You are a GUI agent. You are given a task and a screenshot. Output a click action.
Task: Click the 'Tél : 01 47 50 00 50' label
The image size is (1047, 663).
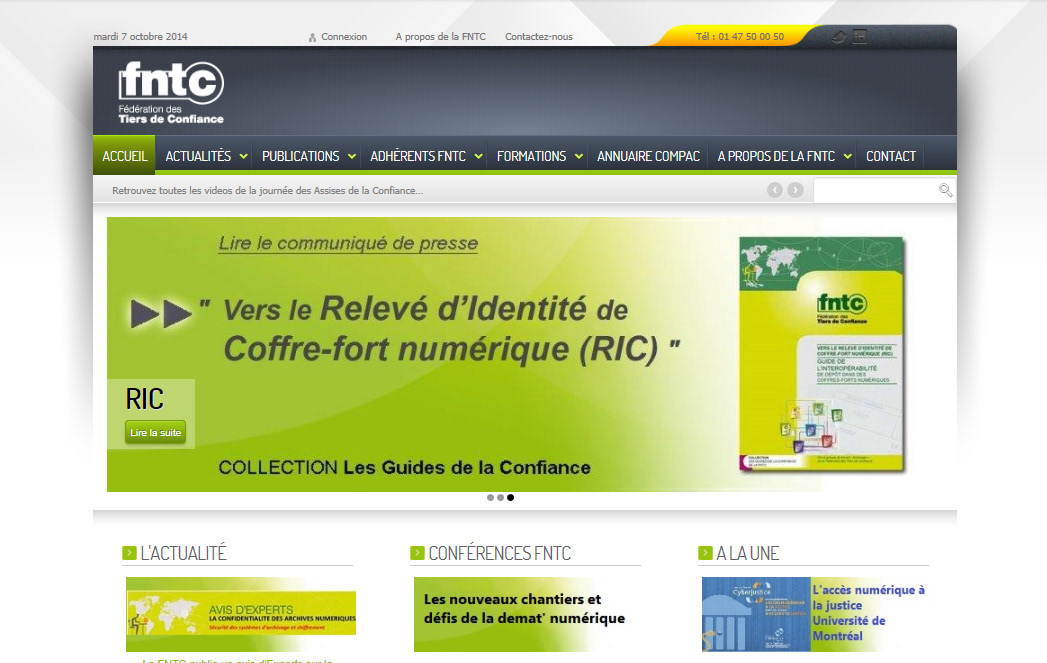pyautogui.click(x=740, y=37)
